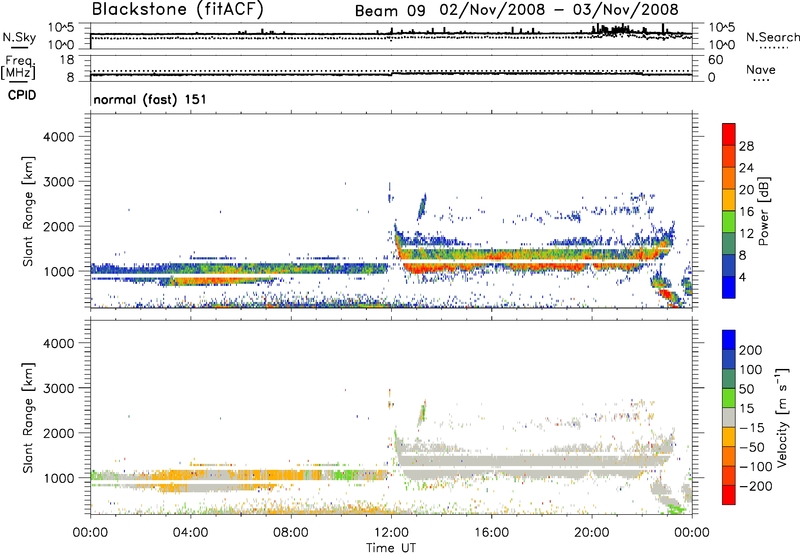Click the '3000' tick on the velocity panel
800x554 pixels.
[59, 388]
